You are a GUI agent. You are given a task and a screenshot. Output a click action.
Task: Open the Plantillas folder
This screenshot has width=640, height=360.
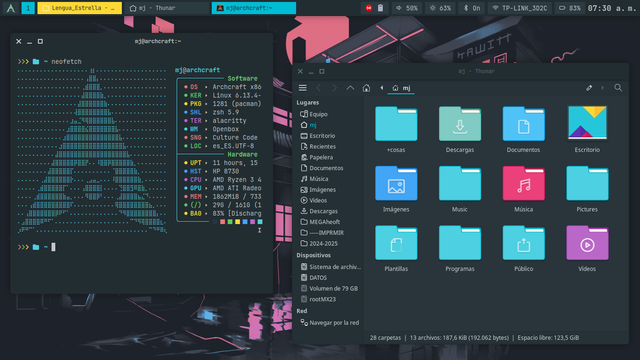pyautogui.click(x=396, y=243)
